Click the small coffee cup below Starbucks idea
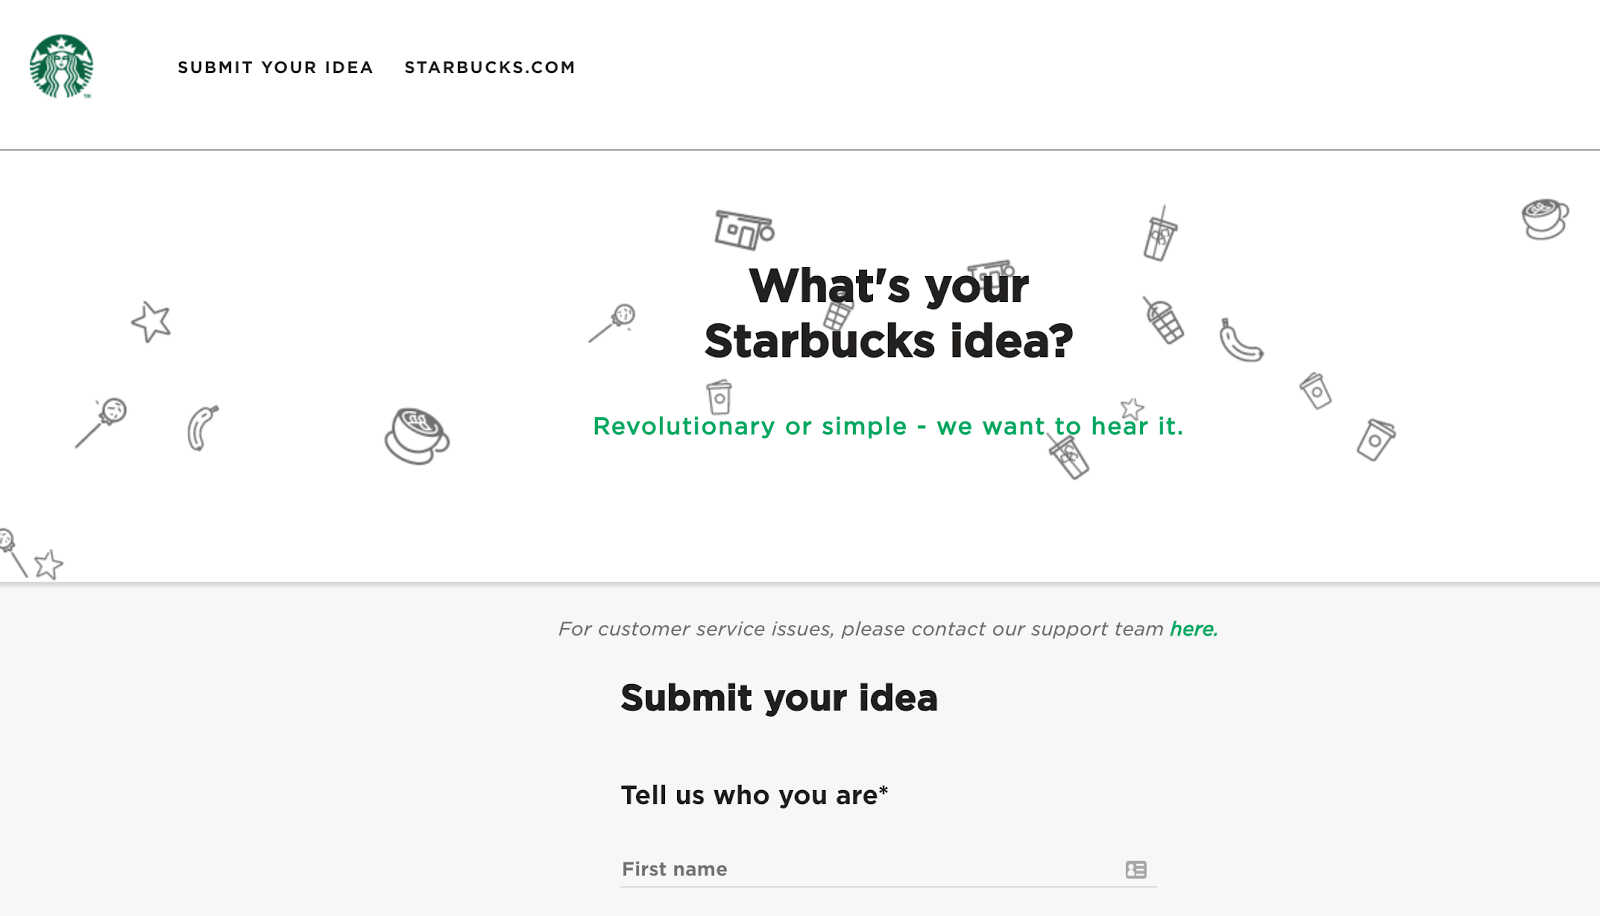The height and width of the screenshot is (916, 1600). (x=719, y=397)
